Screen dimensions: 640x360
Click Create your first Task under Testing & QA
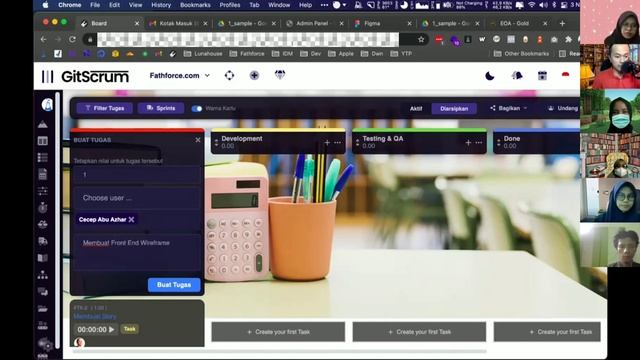[x=419, y=332]
